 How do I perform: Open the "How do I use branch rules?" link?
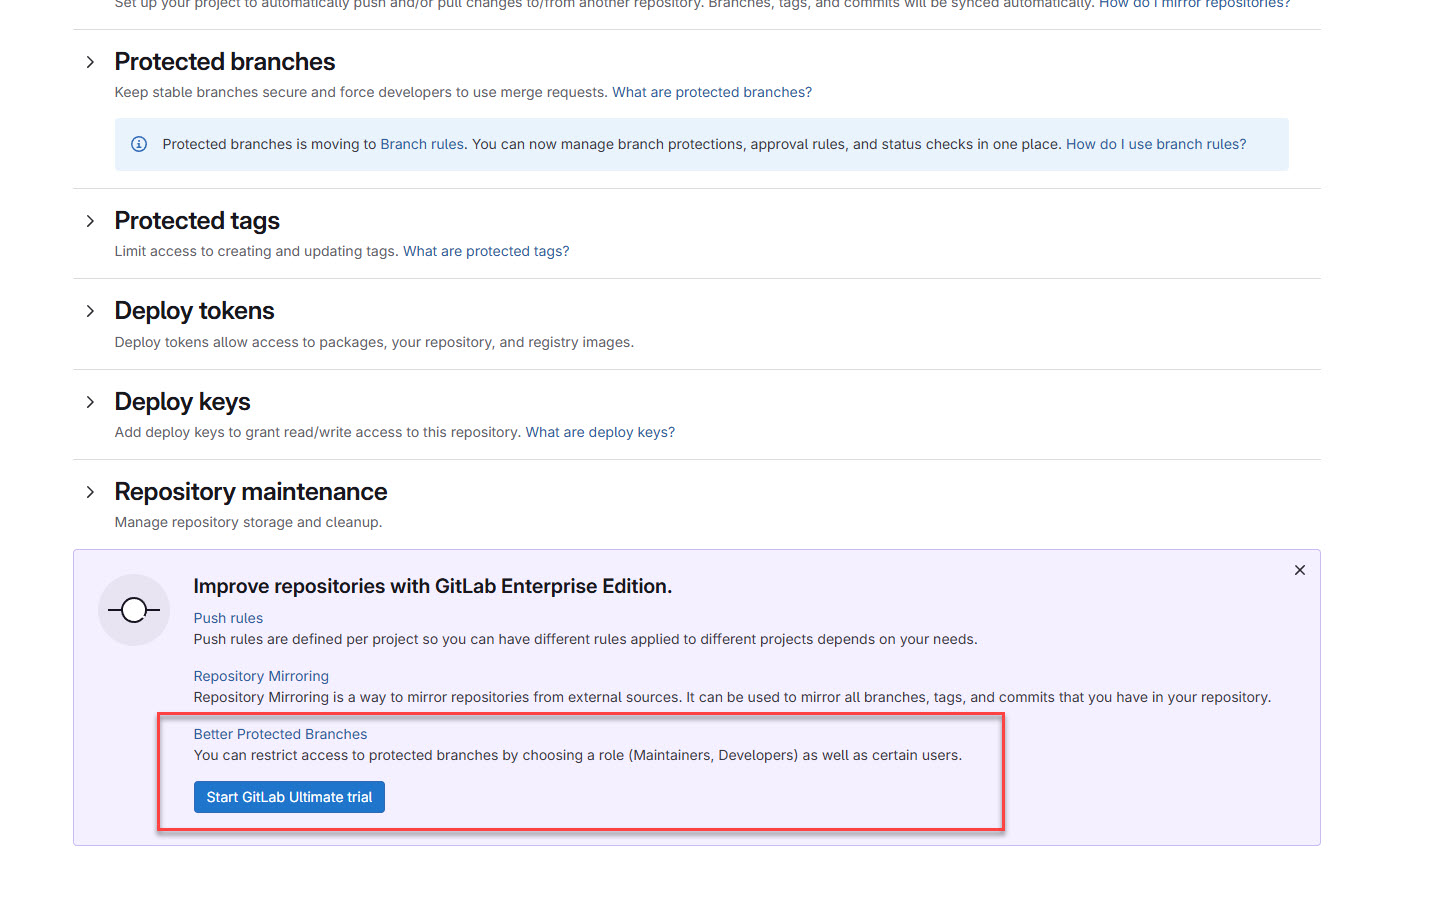(x=1155, y=143)
